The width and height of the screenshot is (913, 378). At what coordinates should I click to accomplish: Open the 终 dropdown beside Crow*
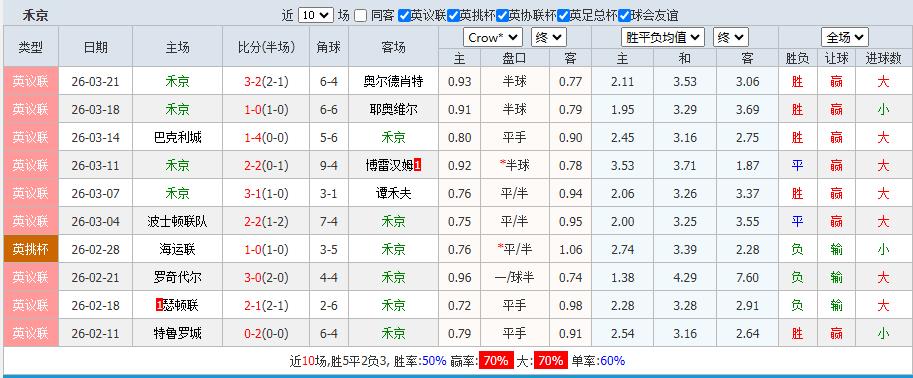point(548,38)
